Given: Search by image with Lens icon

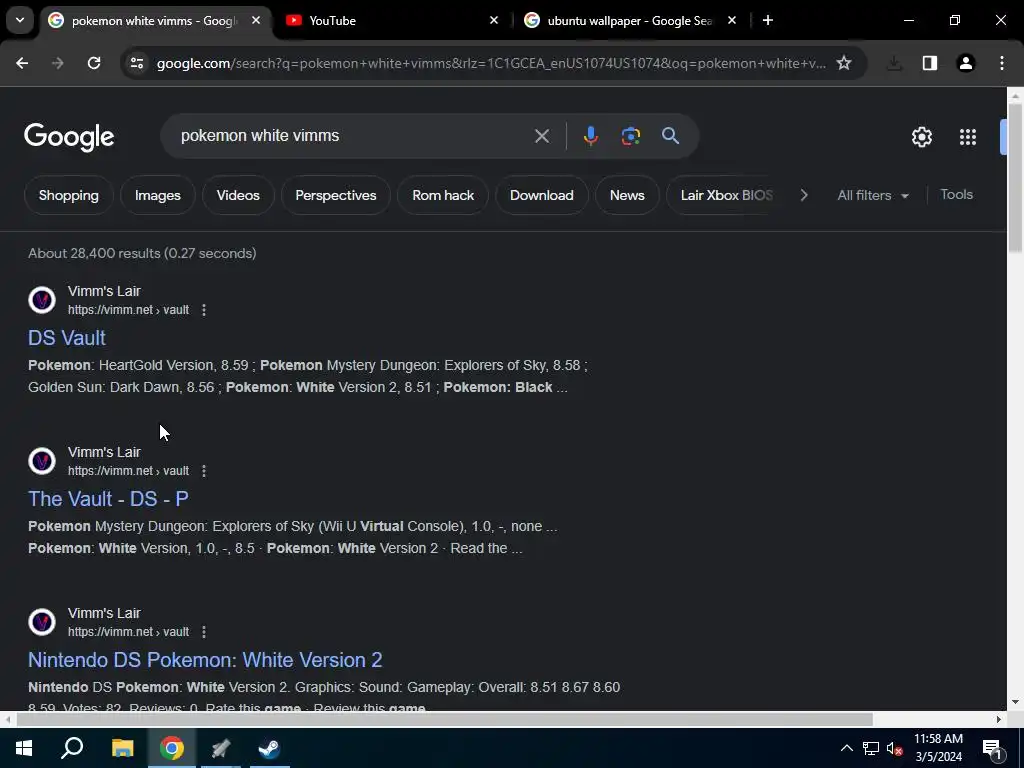Looking at the screenshot, I should point(630,136).
